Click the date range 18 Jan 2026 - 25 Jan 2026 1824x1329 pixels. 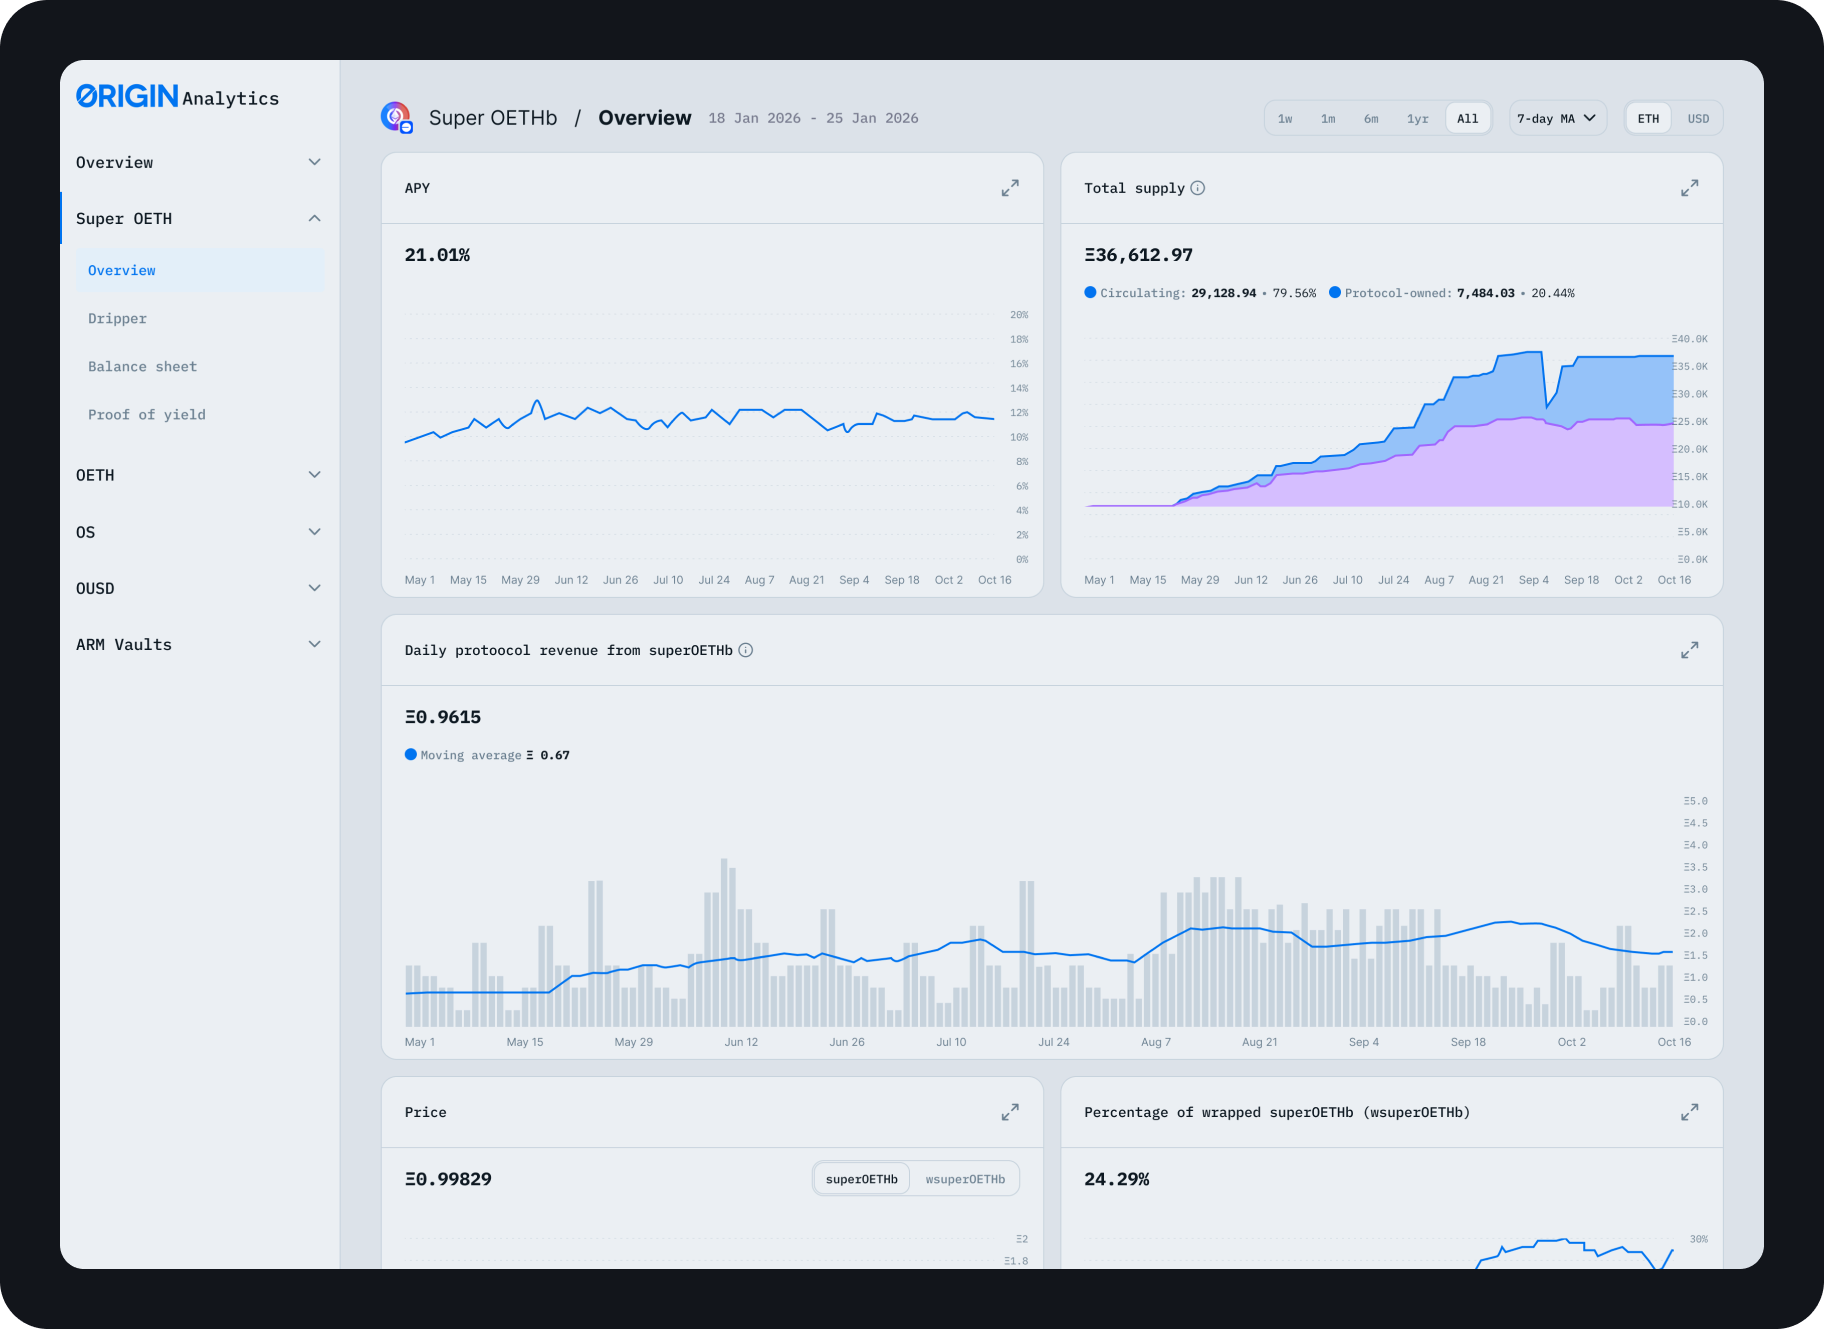tap(813, 118)
